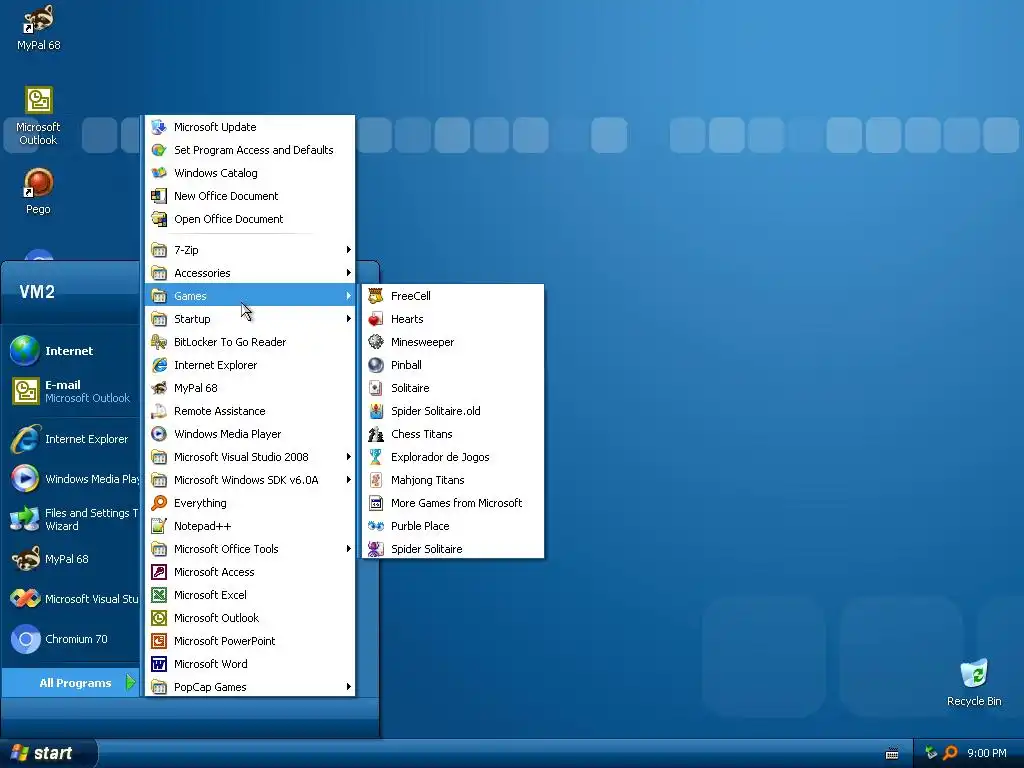This screenshot has width=1024, height=768.
Task: Open Notepad++ icon
Action: point(159,526)
